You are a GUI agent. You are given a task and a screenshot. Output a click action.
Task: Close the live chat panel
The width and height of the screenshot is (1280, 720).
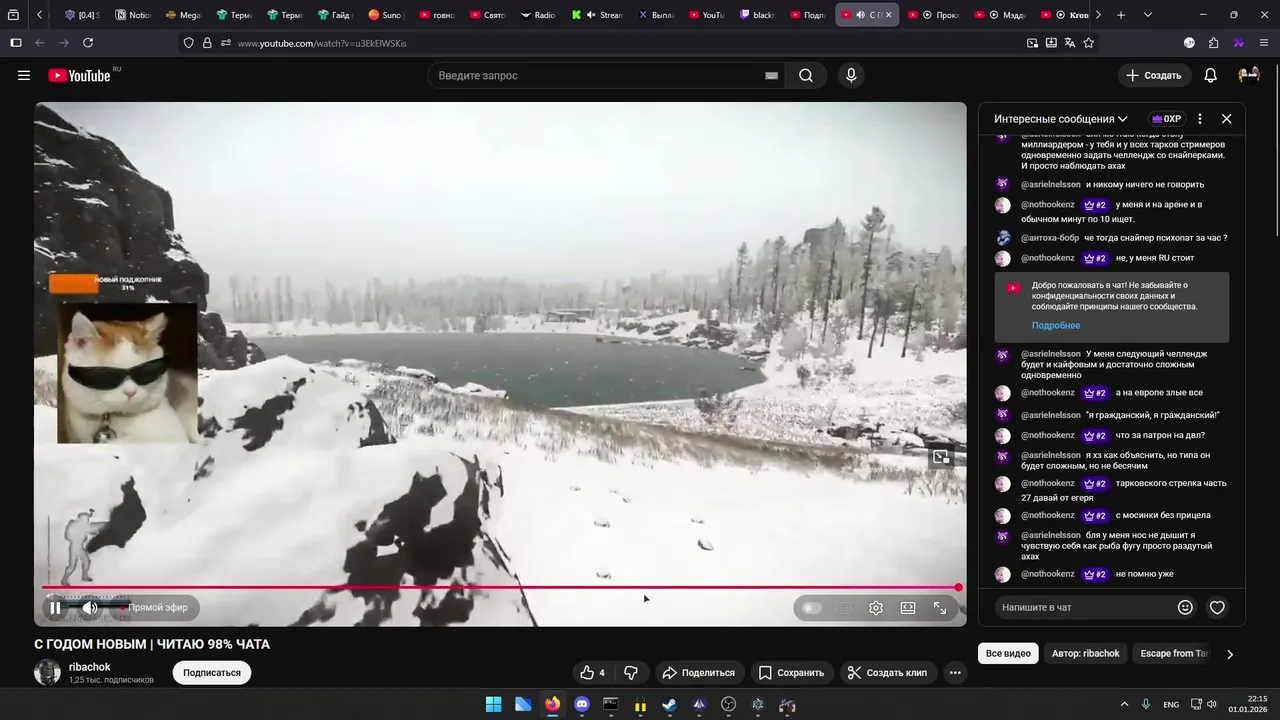[x=1226, y=118]
